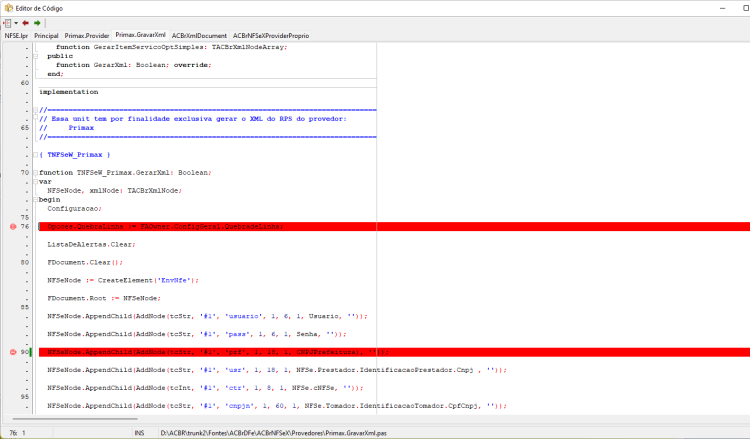Click gutter line number 80
This screenshot has height=439, width=750.
pyautogui.click(x=25, y=262)
